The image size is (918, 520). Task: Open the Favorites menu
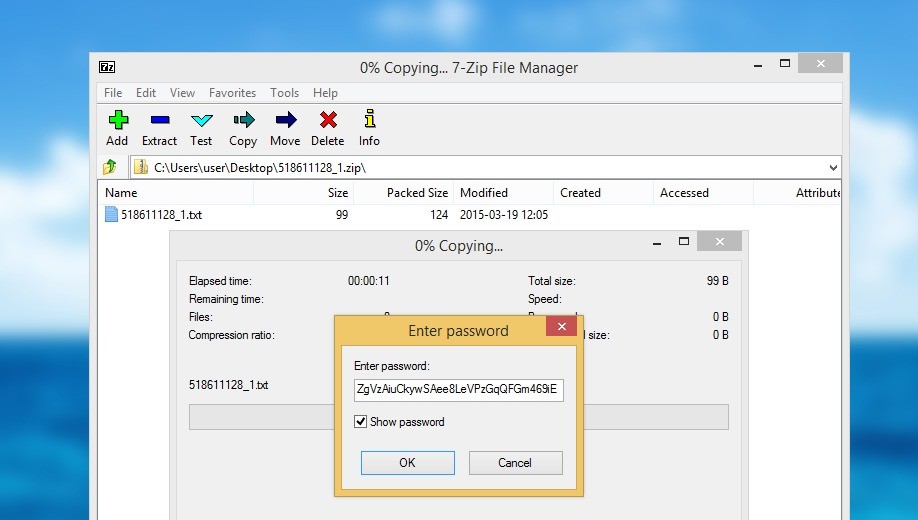pos(232,93)
